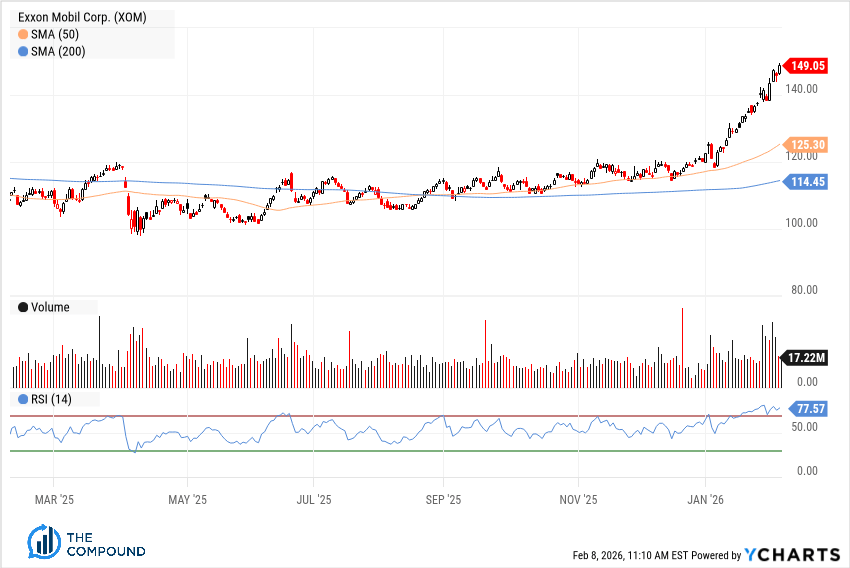
Task: Click the SMA (200) legend label
Action: (x=58, y=51)
